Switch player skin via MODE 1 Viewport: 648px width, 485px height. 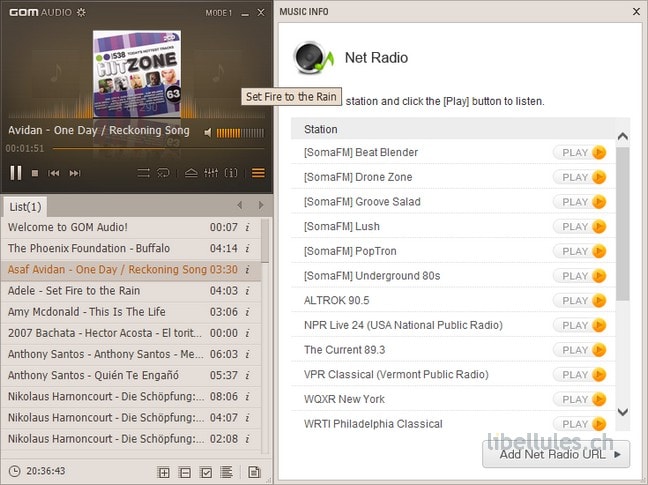tap(219, 13)
